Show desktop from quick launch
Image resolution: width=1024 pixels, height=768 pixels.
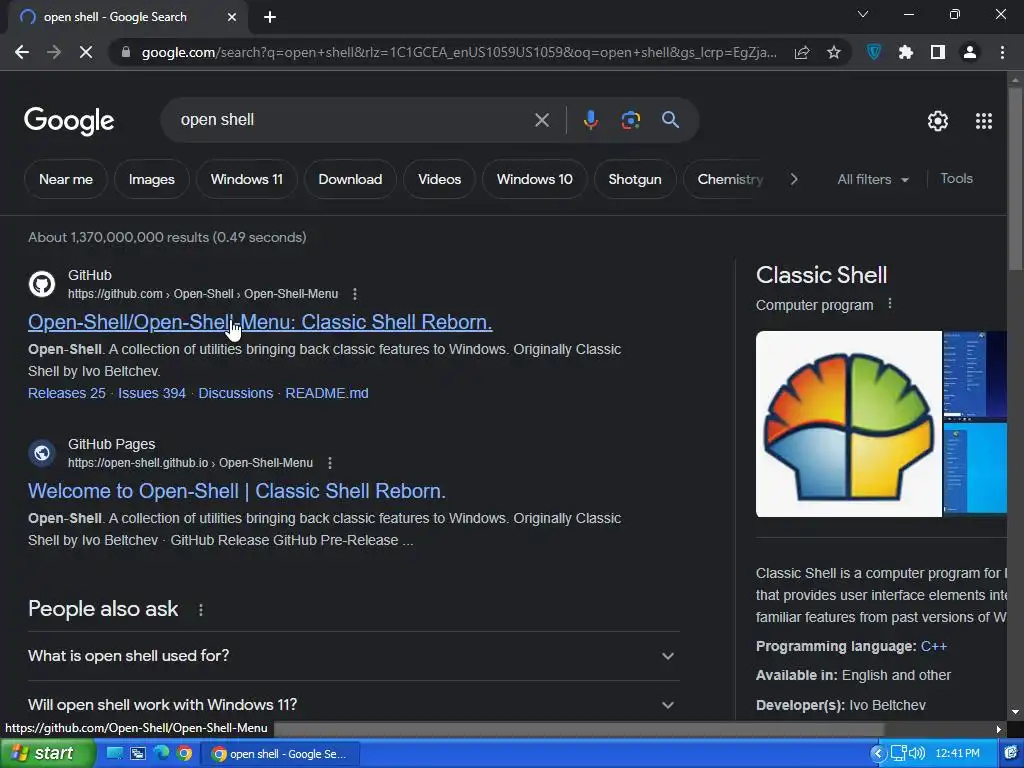tap(114, 753)
